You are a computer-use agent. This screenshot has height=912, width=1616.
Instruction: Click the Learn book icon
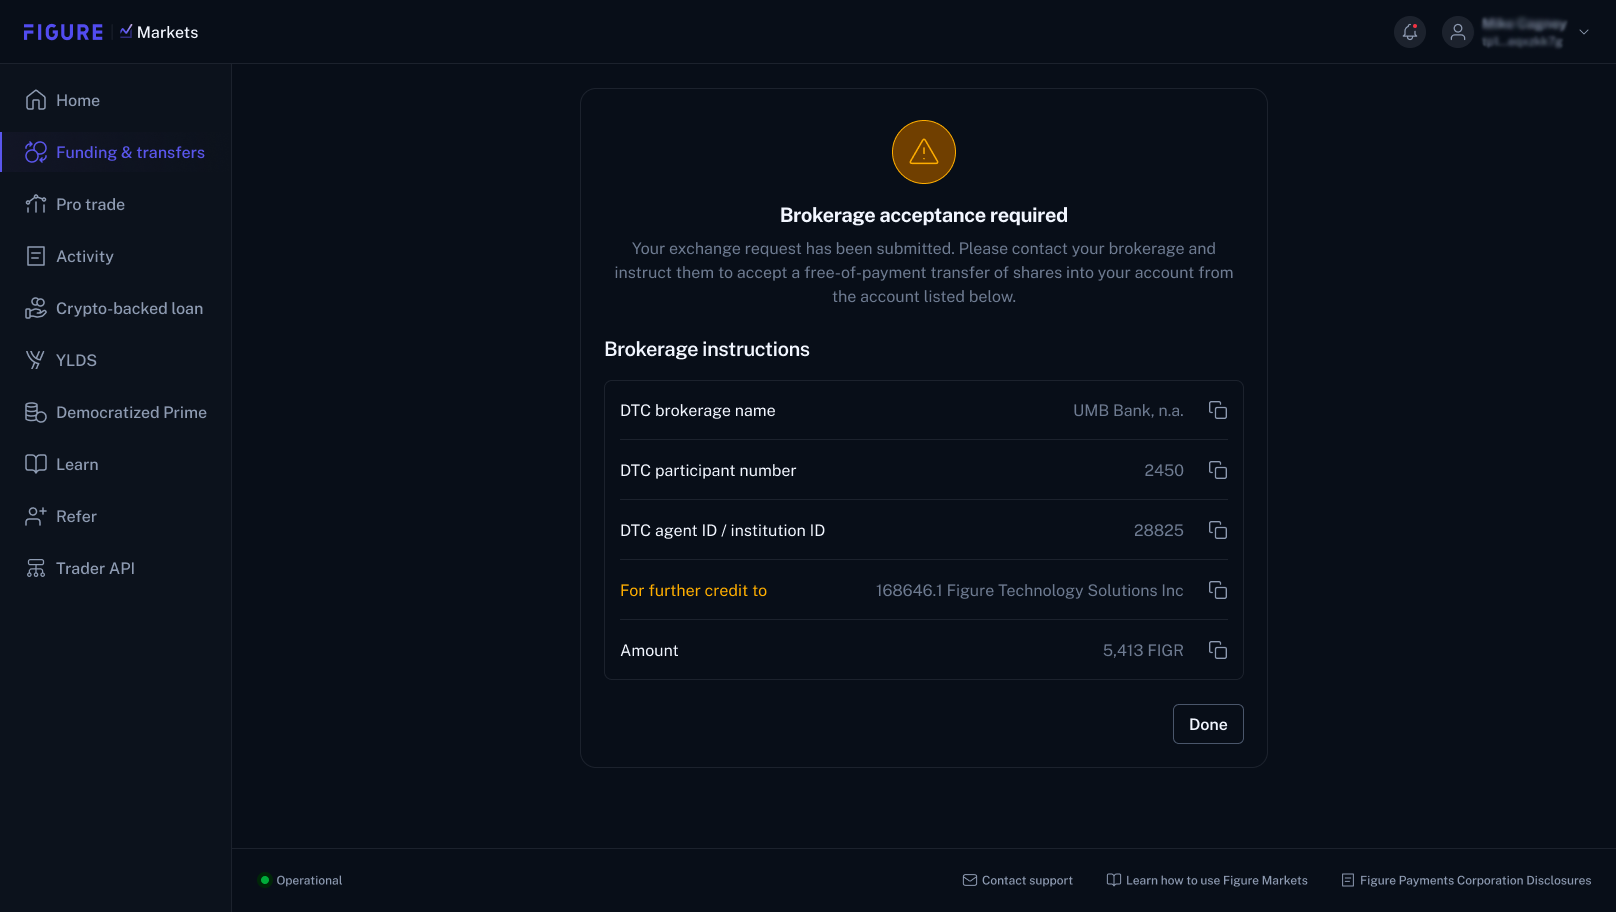pyautogui.click(x=36, y=464)
